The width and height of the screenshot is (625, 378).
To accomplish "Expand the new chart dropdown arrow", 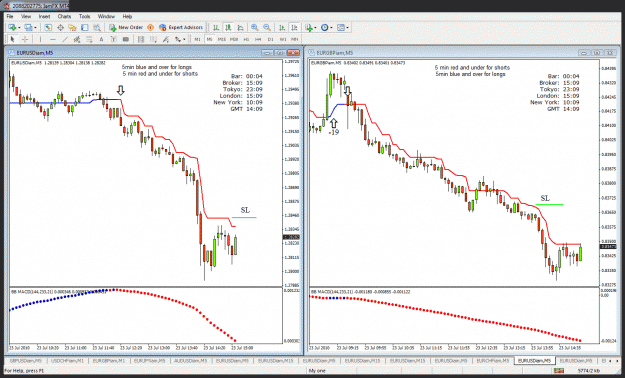I will pos(19,28).
